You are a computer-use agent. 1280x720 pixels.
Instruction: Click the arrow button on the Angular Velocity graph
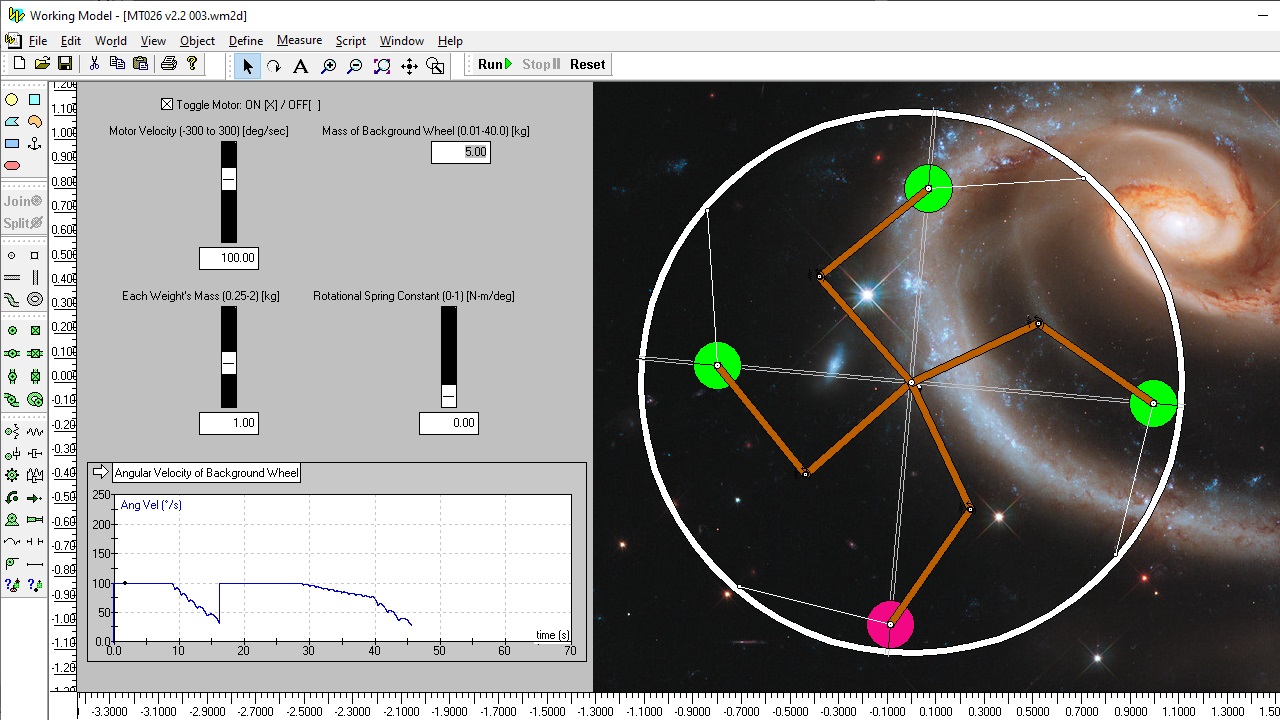click(100, 472)
